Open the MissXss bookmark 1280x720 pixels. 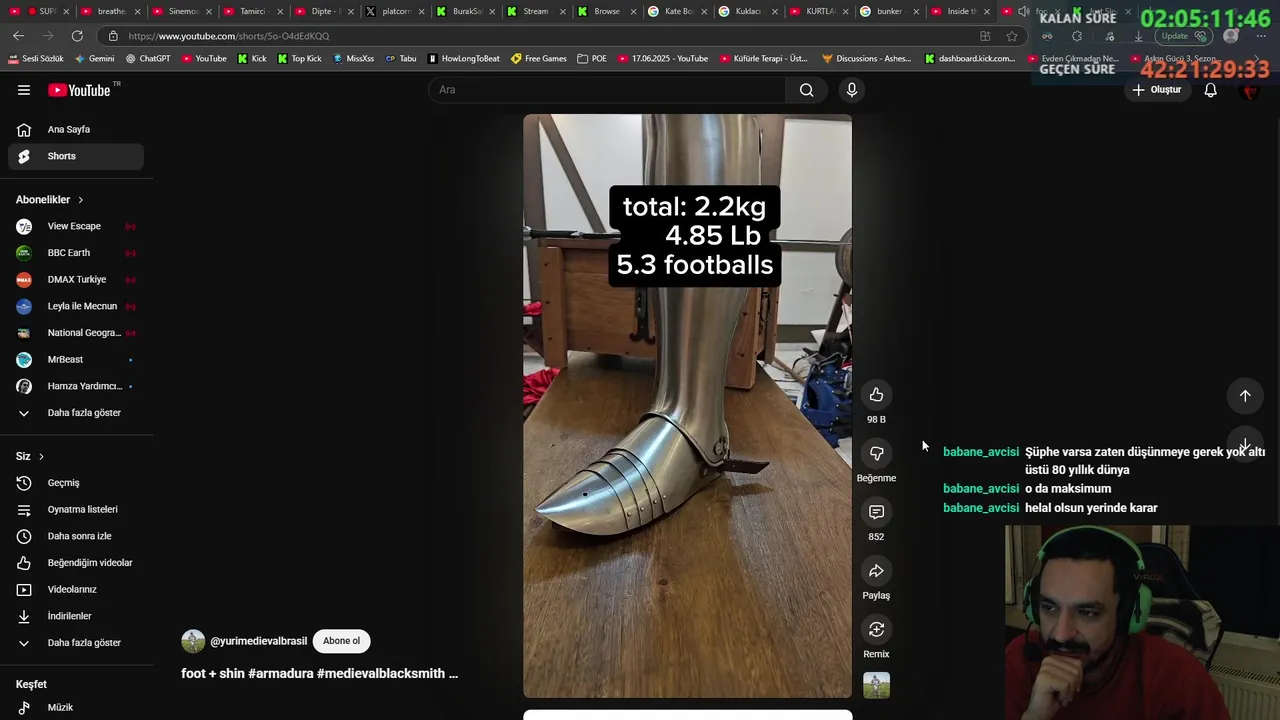pyautogui.click(x=352, y=59)
